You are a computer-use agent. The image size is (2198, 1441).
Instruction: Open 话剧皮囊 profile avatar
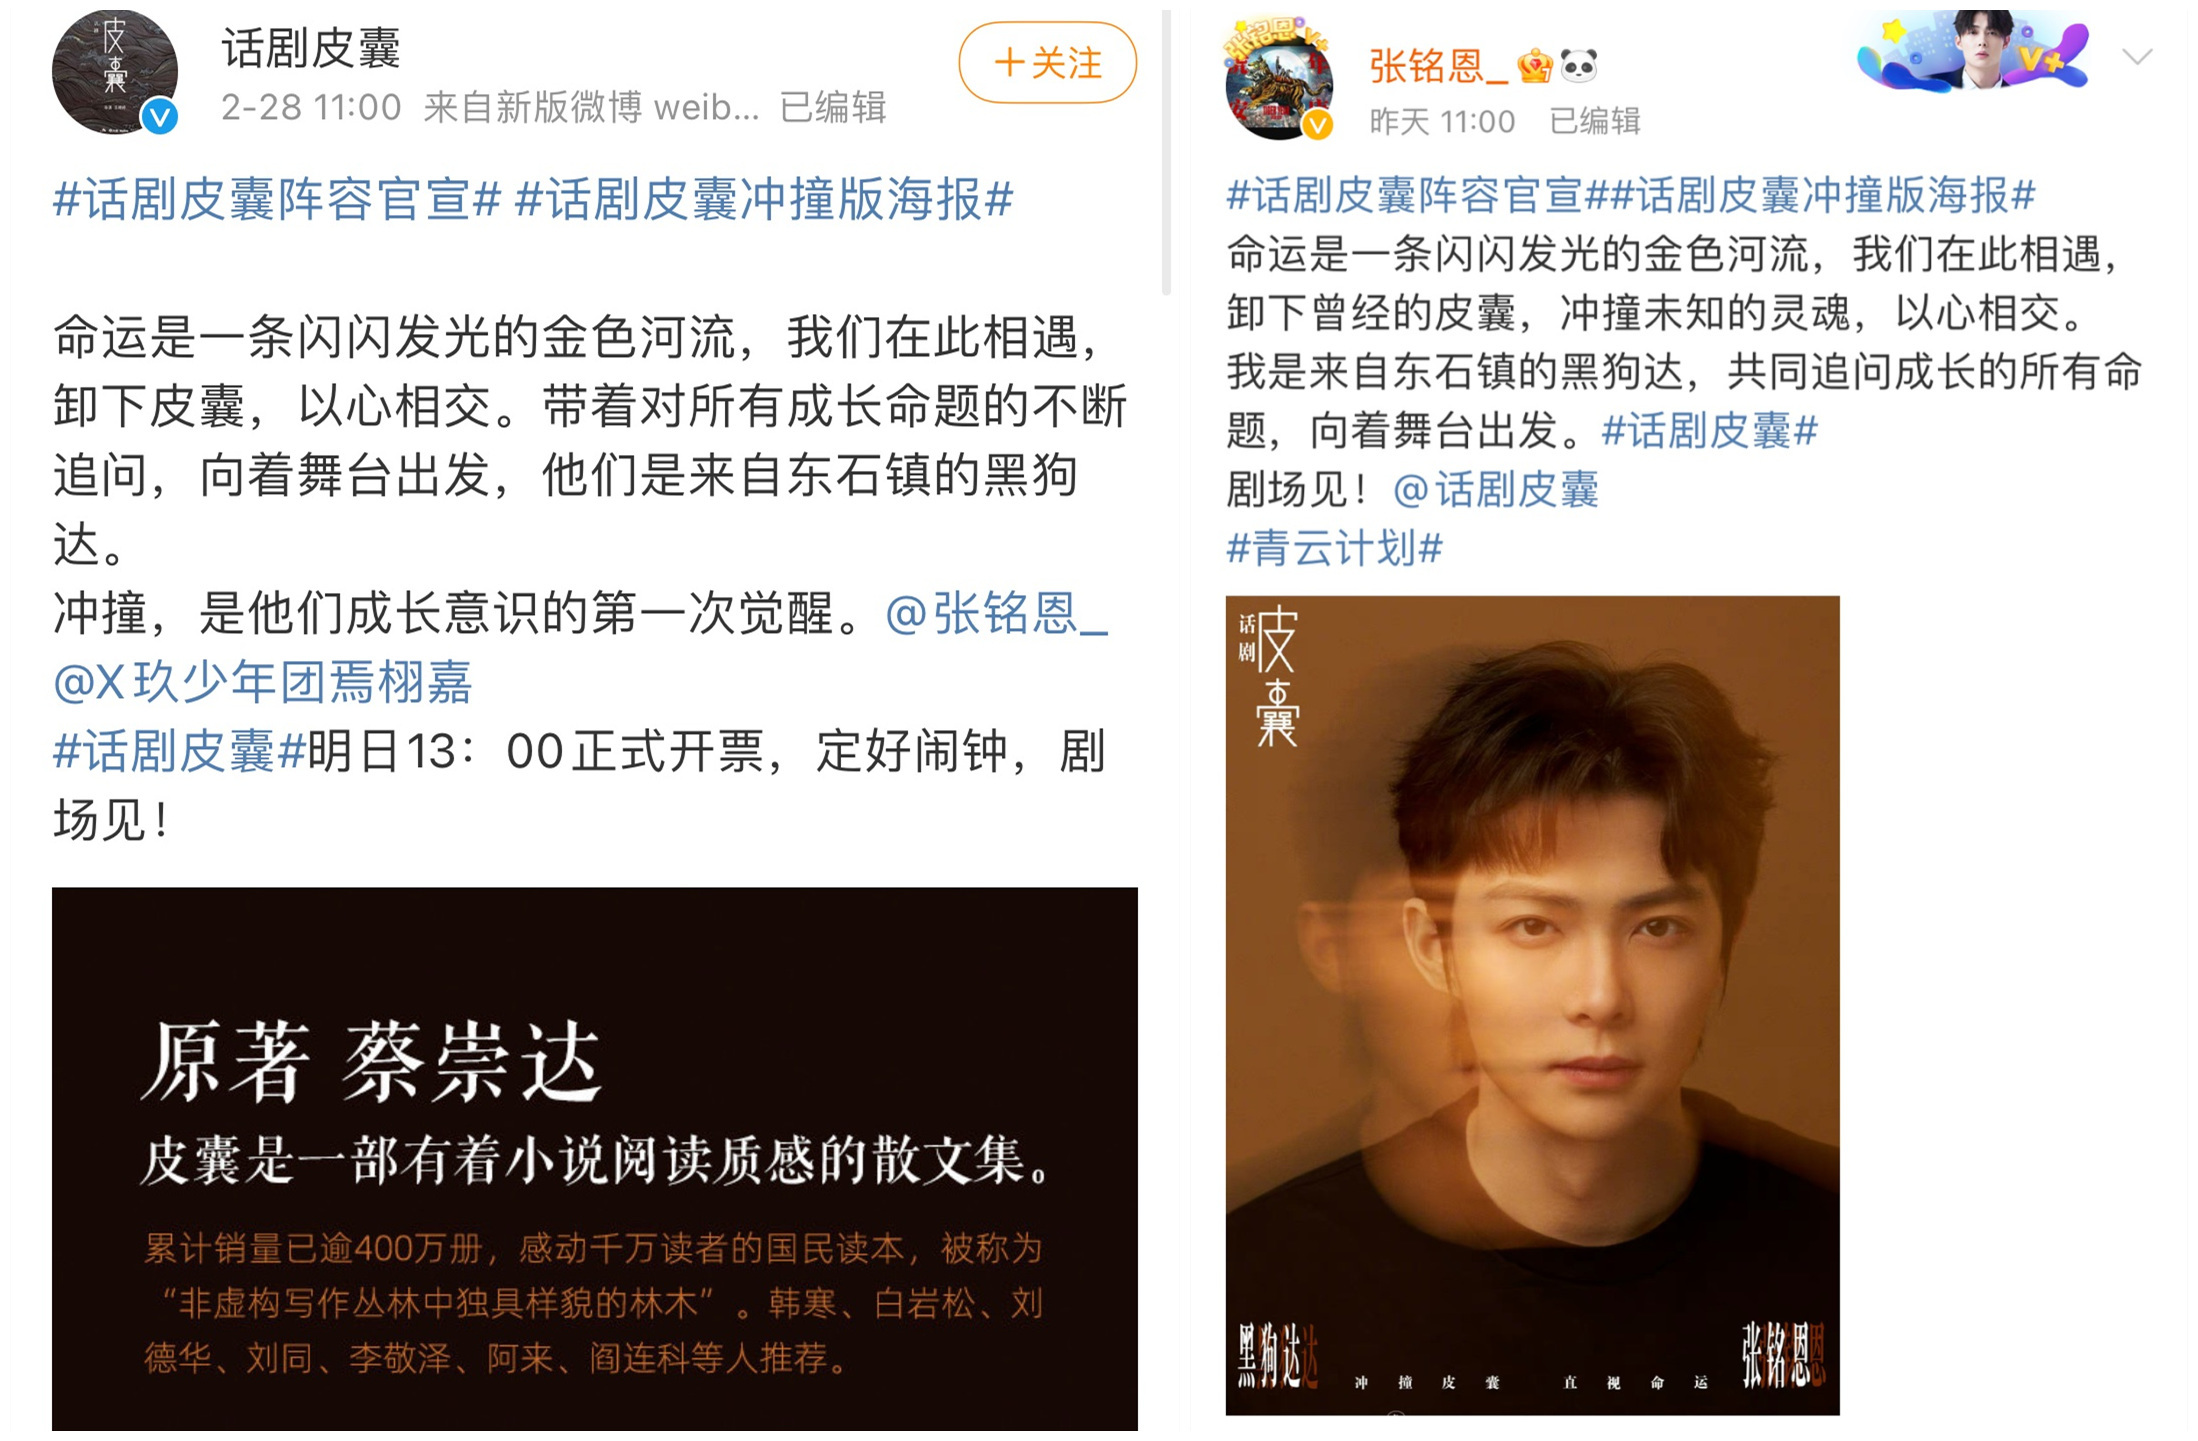click(x=114, y=72)
